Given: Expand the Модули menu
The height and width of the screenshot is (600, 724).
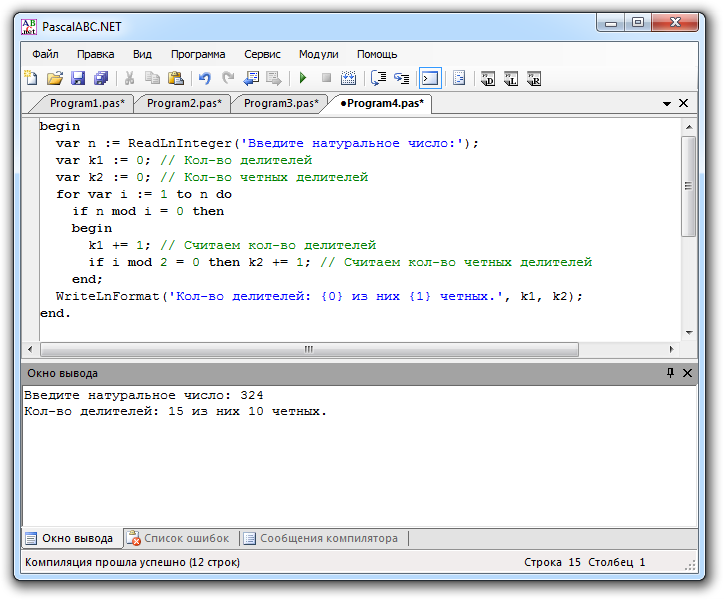Looking at the screenshot, I should (318, 54).
